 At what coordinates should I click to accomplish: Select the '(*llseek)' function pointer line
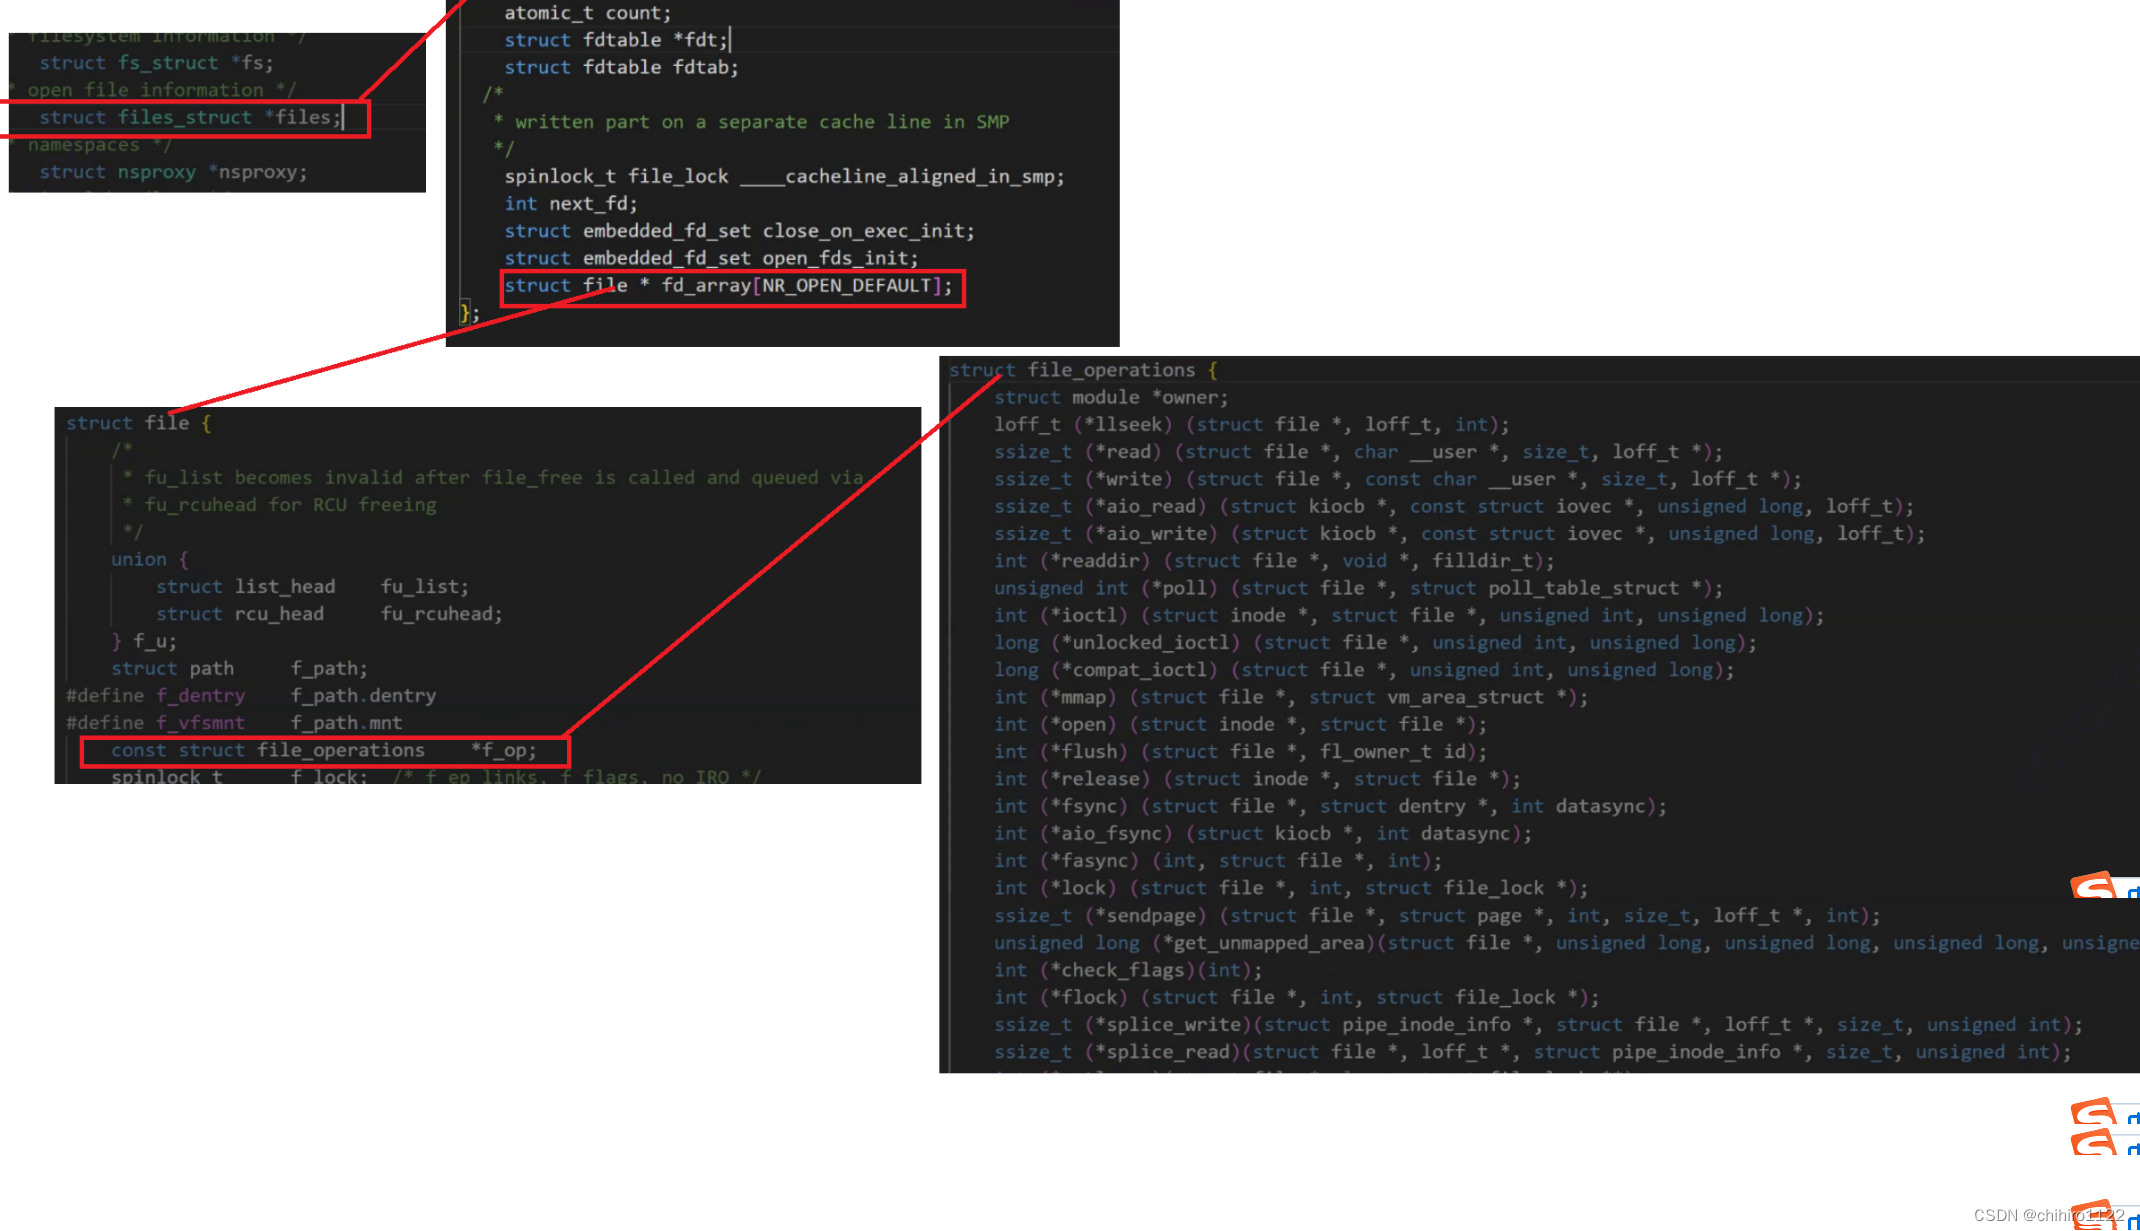click(1252, 424)
